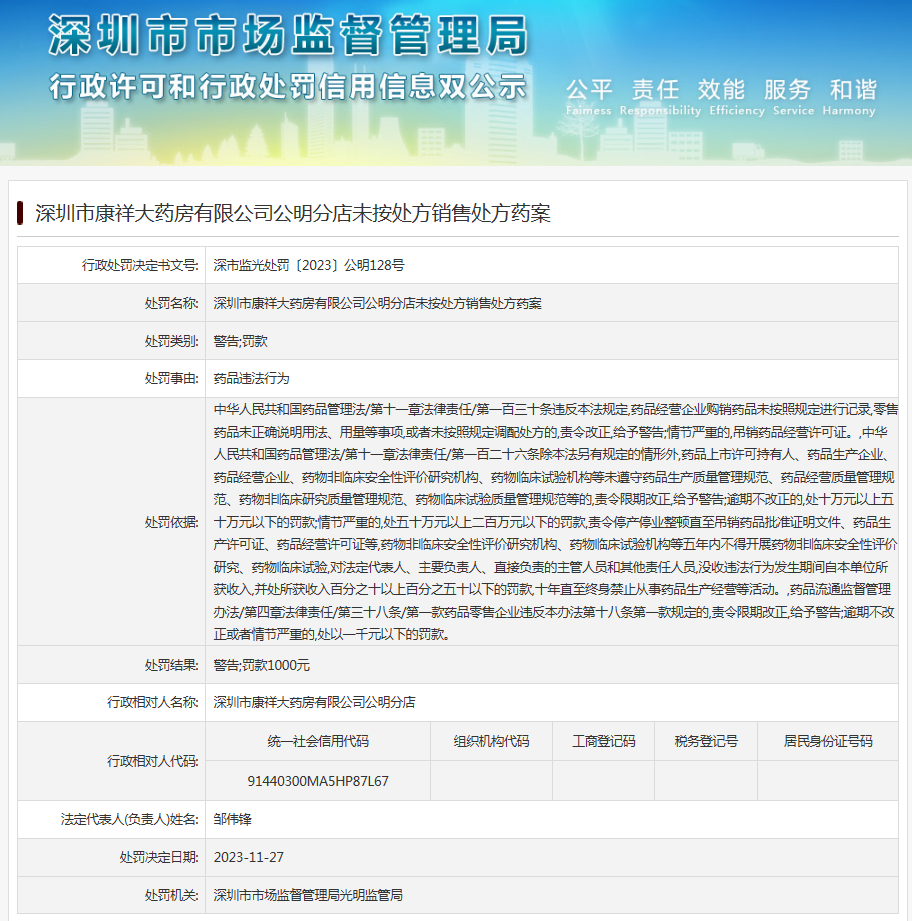
Task: Click the 处罚依据 label
Action: click(171, 522)
